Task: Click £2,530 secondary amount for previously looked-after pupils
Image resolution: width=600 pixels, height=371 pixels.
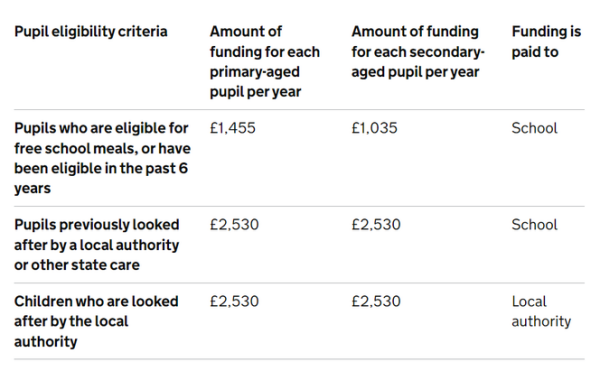Action: [x=376, y=225]
